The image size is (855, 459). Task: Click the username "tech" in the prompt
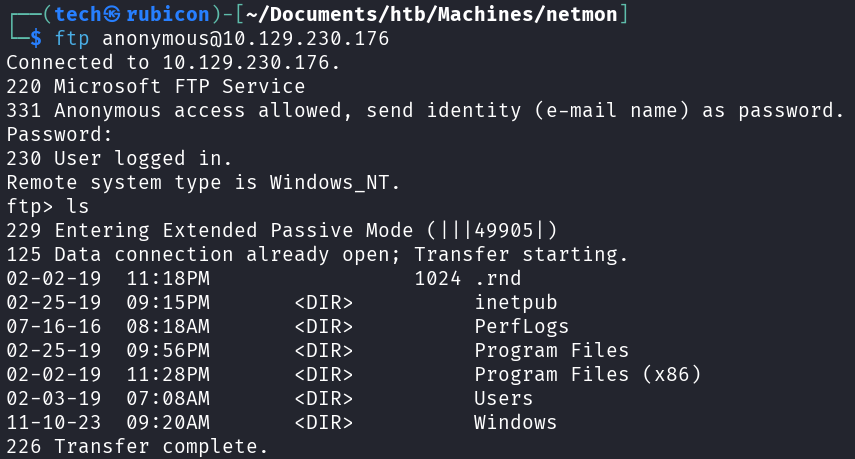click(x=77, y=14)
